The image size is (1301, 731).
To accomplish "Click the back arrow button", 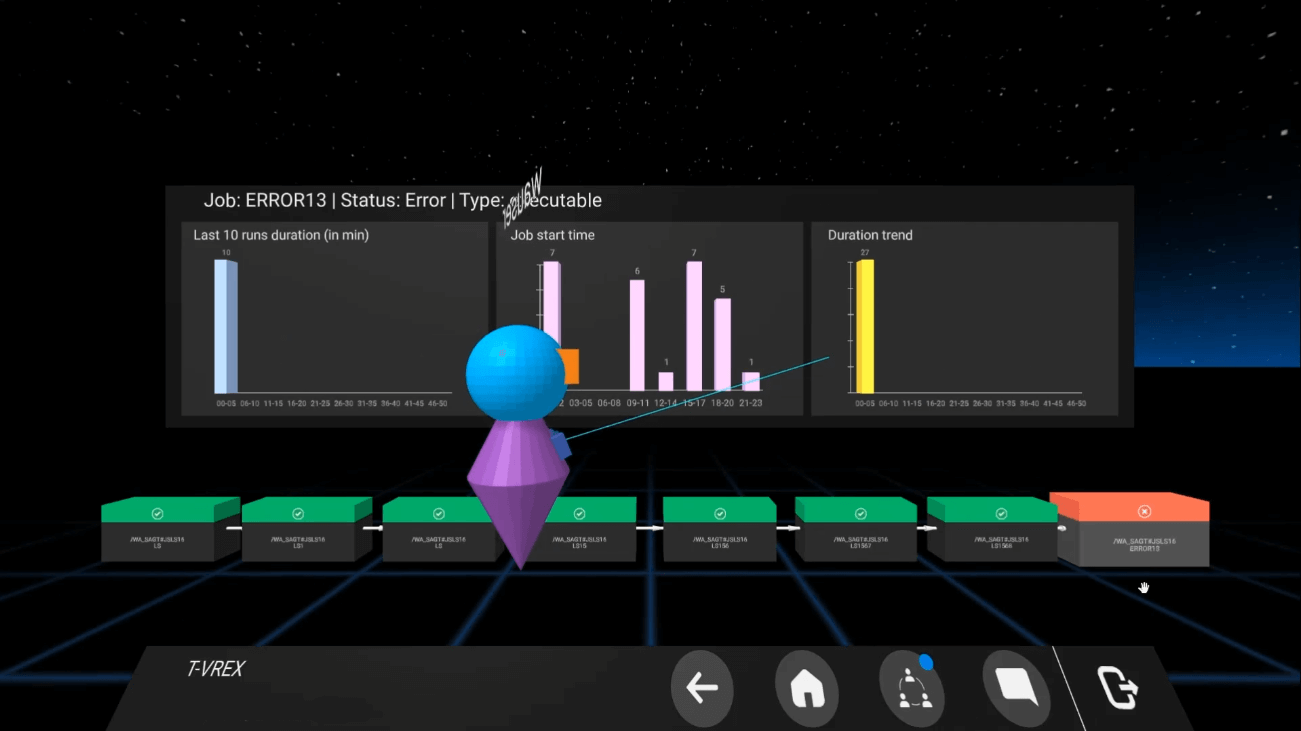I will 702,688.
